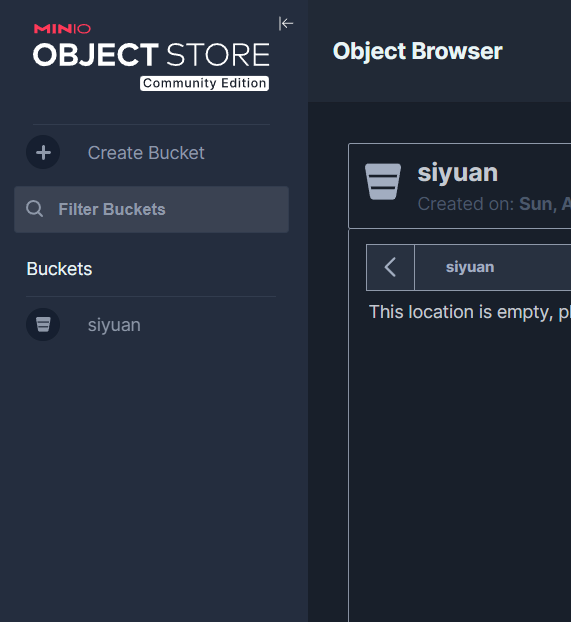Open the Create Bucket option
571x622 pixels.
point(146,153)
